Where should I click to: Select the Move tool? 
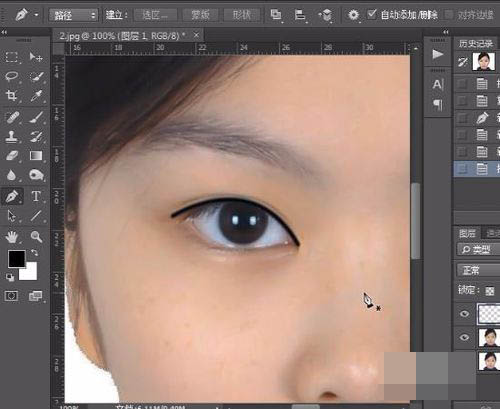(36, 57)
